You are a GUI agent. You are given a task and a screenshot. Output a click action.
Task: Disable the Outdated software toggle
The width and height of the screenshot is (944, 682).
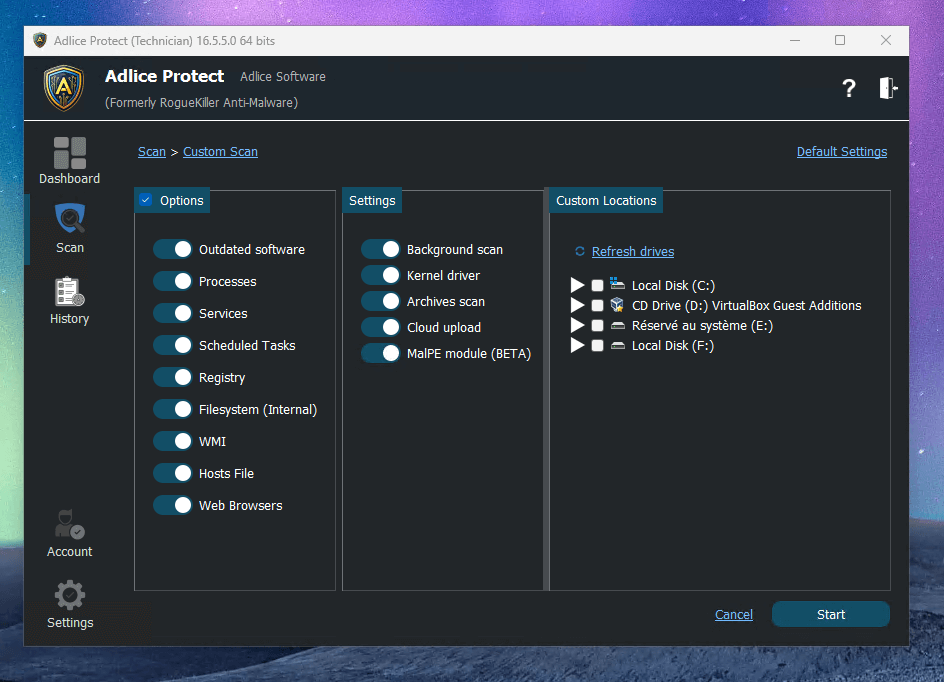pos(172,249)
